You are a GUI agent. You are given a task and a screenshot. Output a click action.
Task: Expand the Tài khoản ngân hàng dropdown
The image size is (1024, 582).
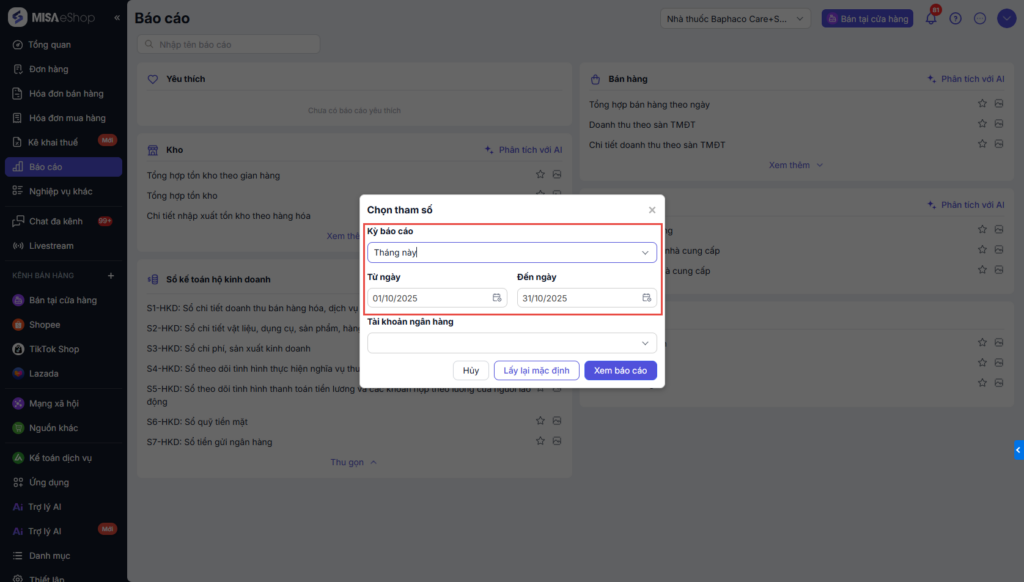pos(512,343)
